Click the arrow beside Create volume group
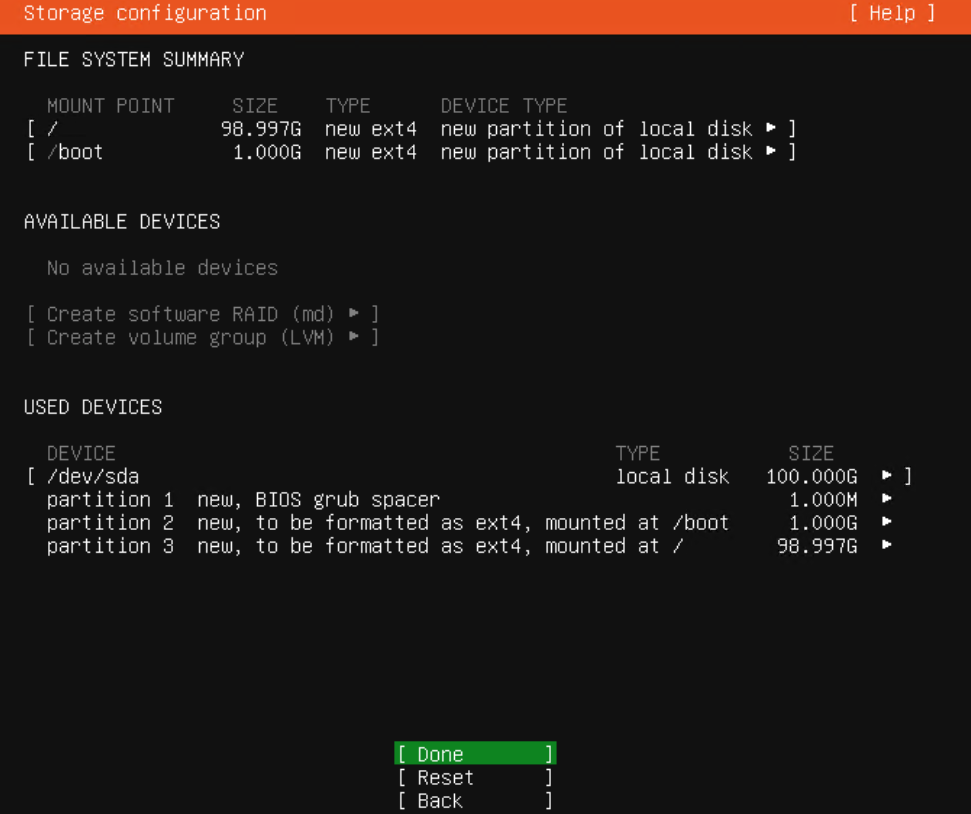This screenshot has height=814, width=971. [355, 337]
